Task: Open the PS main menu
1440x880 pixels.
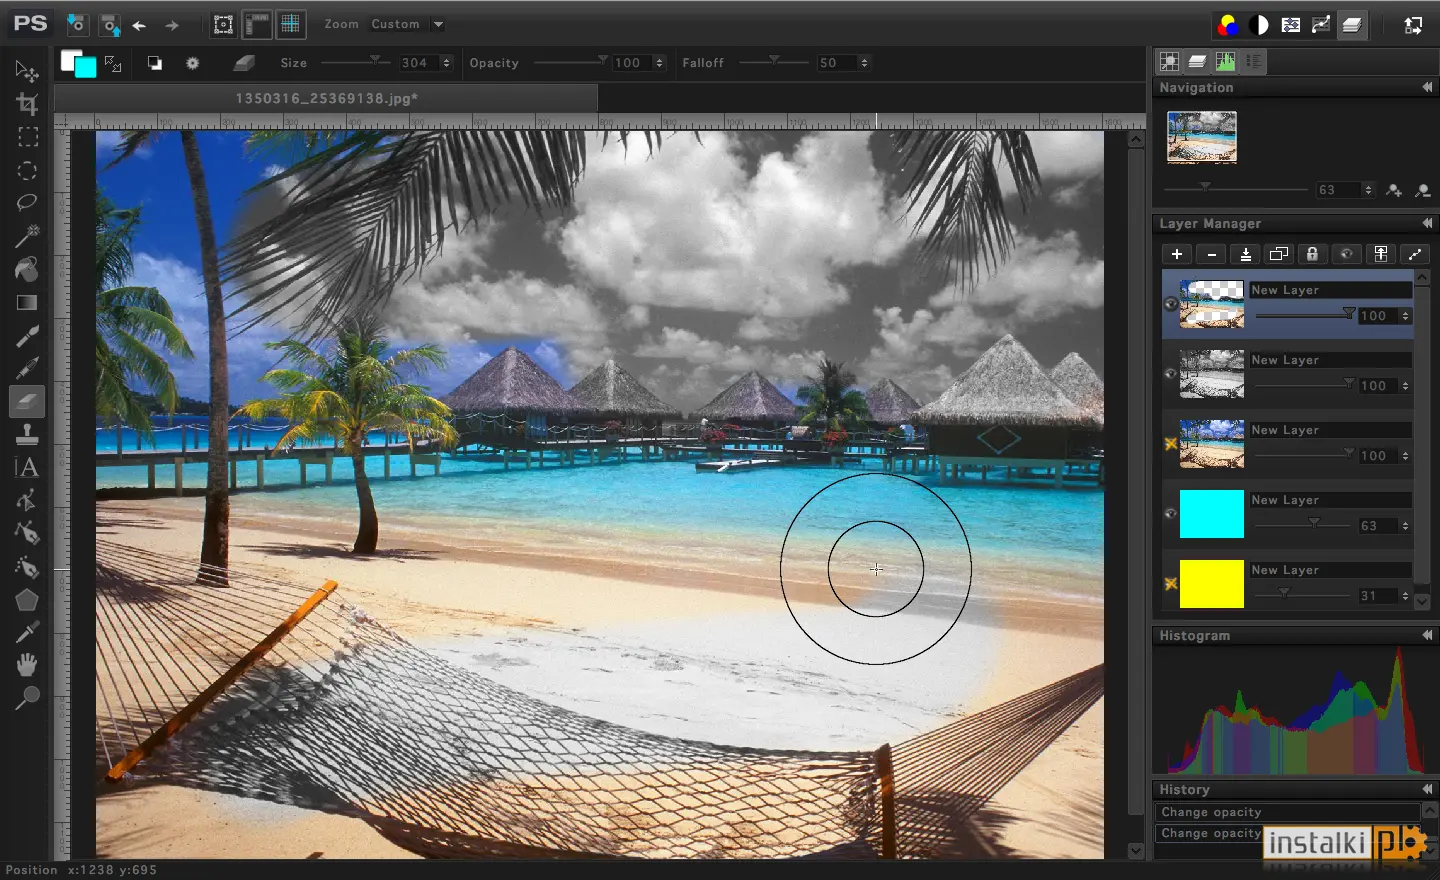Action: [30, 24]
